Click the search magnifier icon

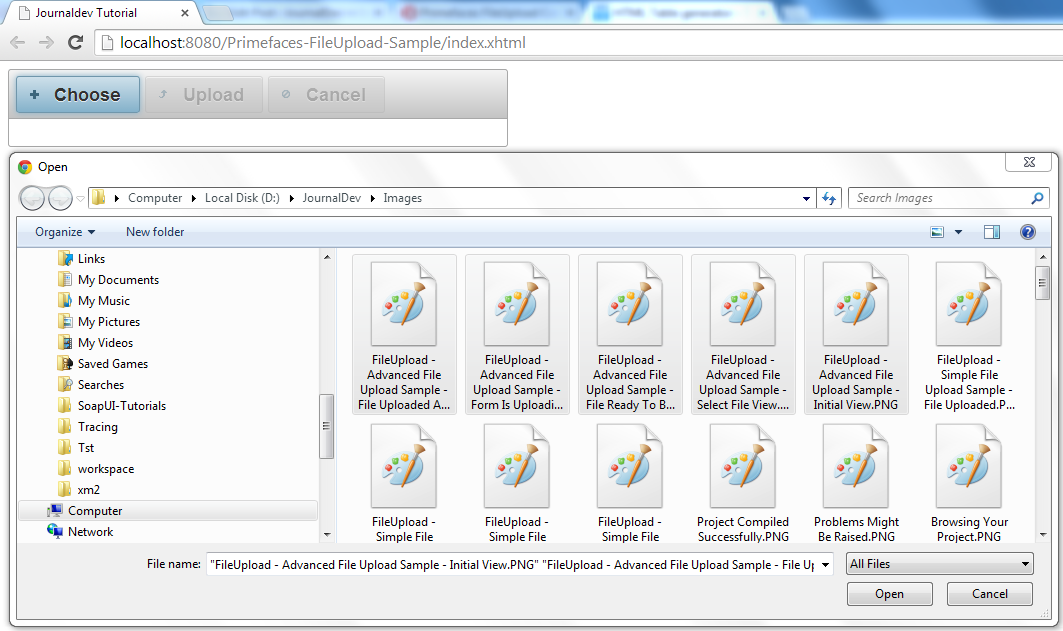click(x=1037, y=198)
